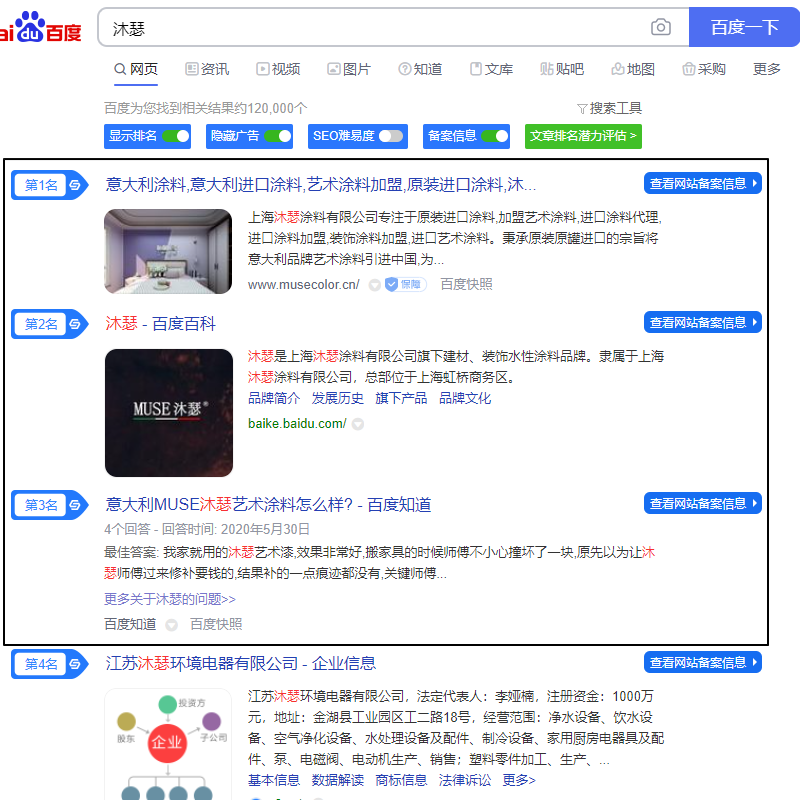Click the 发展历史 sublink
Viewport: 800px width, 800px height.
[338, 398]
